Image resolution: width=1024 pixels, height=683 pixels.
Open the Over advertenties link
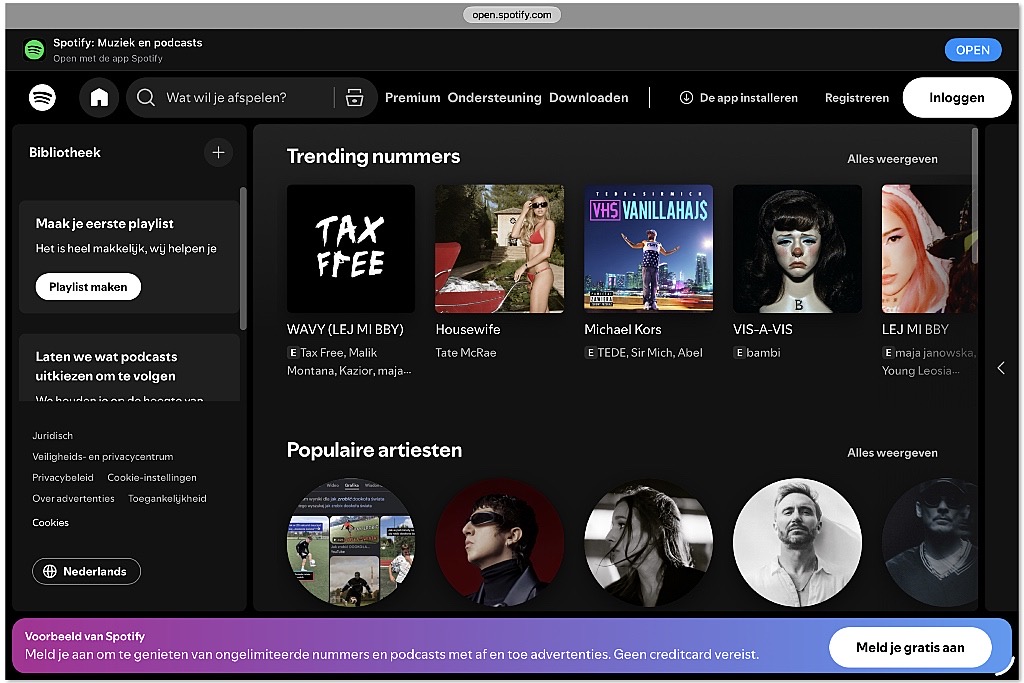click(73, 498)
